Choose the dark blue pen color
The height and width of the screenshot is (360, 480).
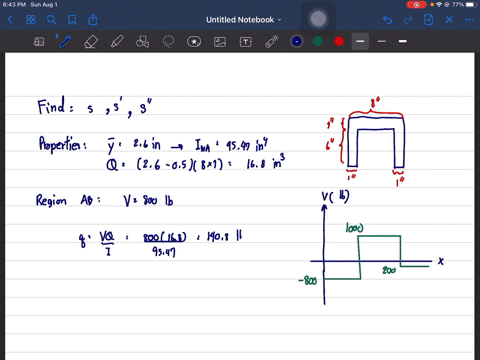[297, 41]
